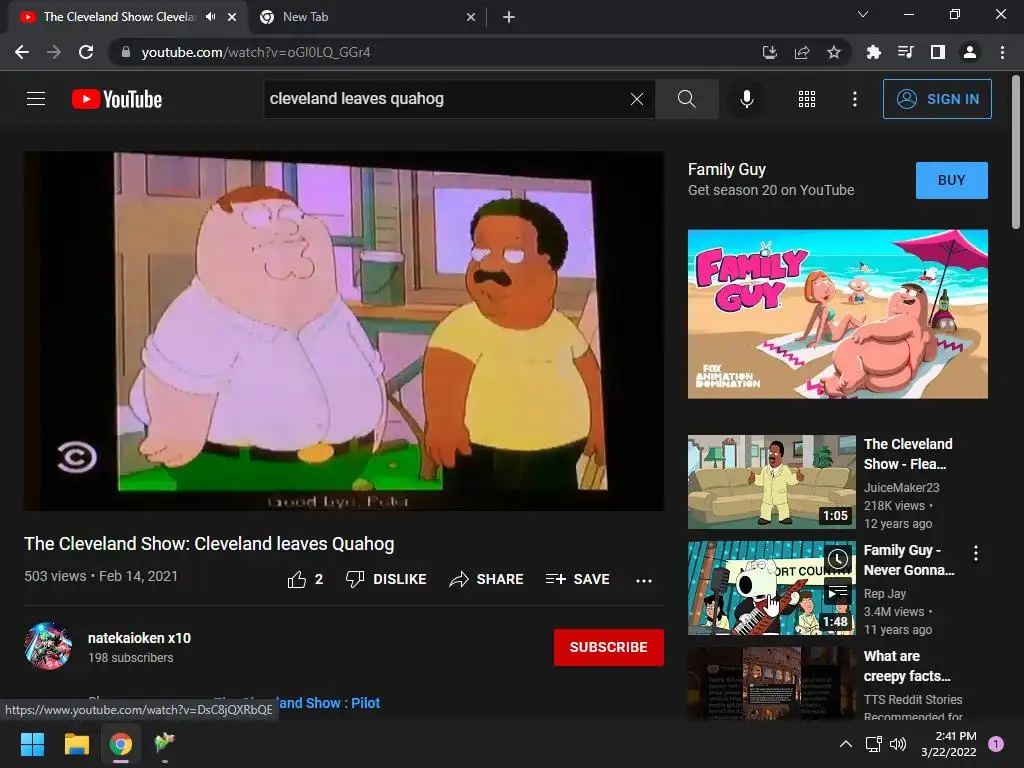Open the media control icon in Chrome toolbar
Image resolution: width=1024 pixels, height=768 pixels.
pos(905,52)
